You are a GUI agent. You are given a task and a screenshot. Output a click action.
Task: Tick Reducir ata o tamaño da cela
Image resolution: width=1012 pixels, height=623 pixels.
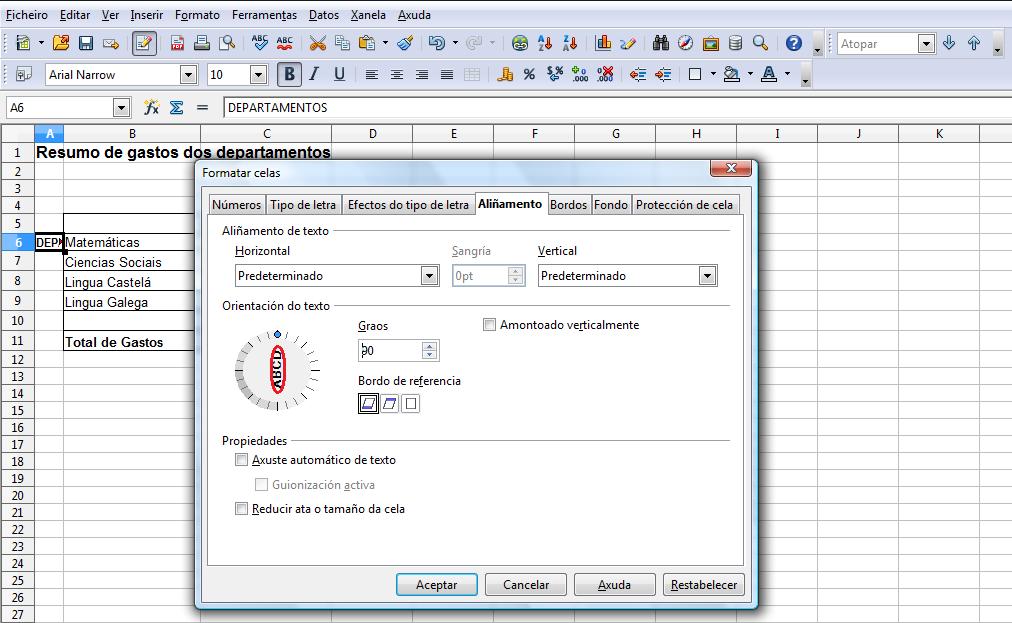241,509
